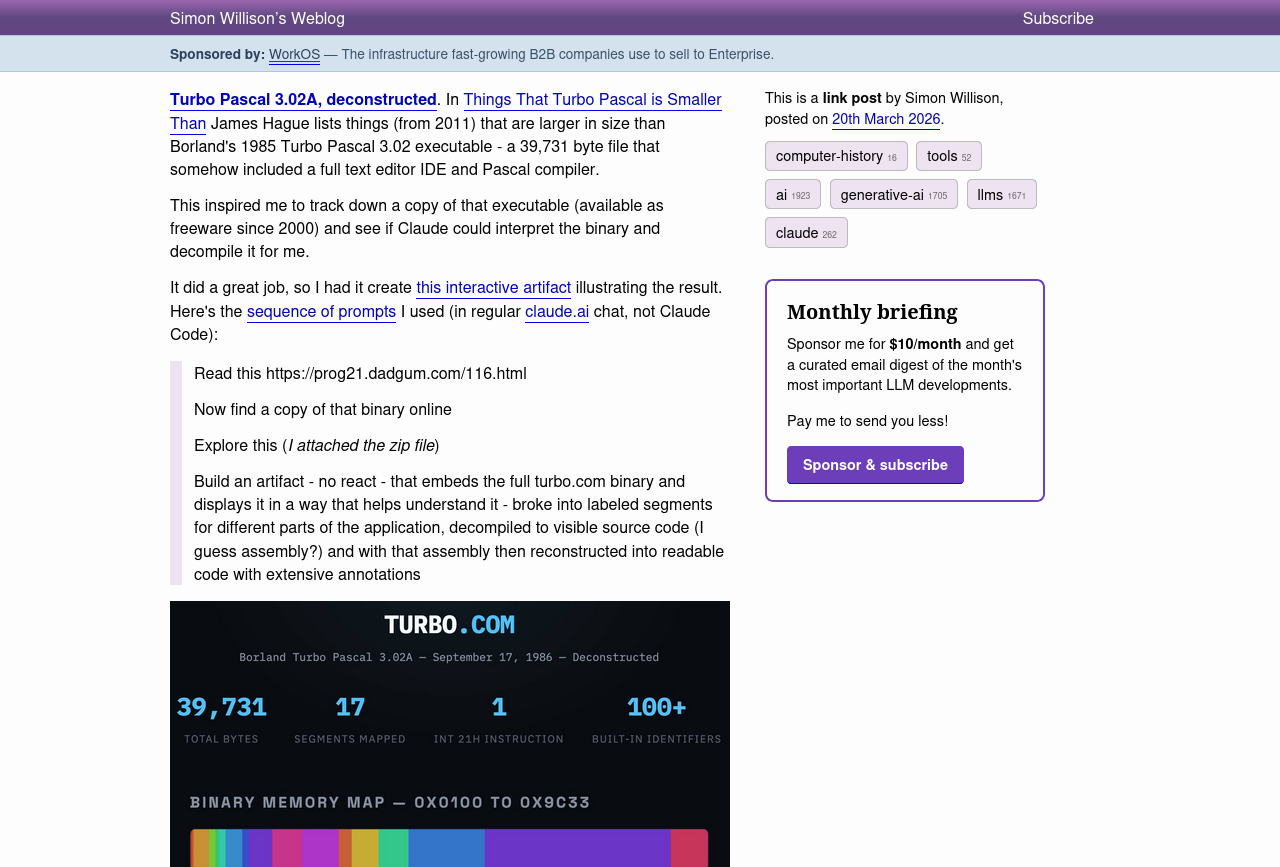Image resolution: width=1280 pixels, height=867 pixels.
Task: Click the Subscribe link in header
Action: tap(1057, 18)
